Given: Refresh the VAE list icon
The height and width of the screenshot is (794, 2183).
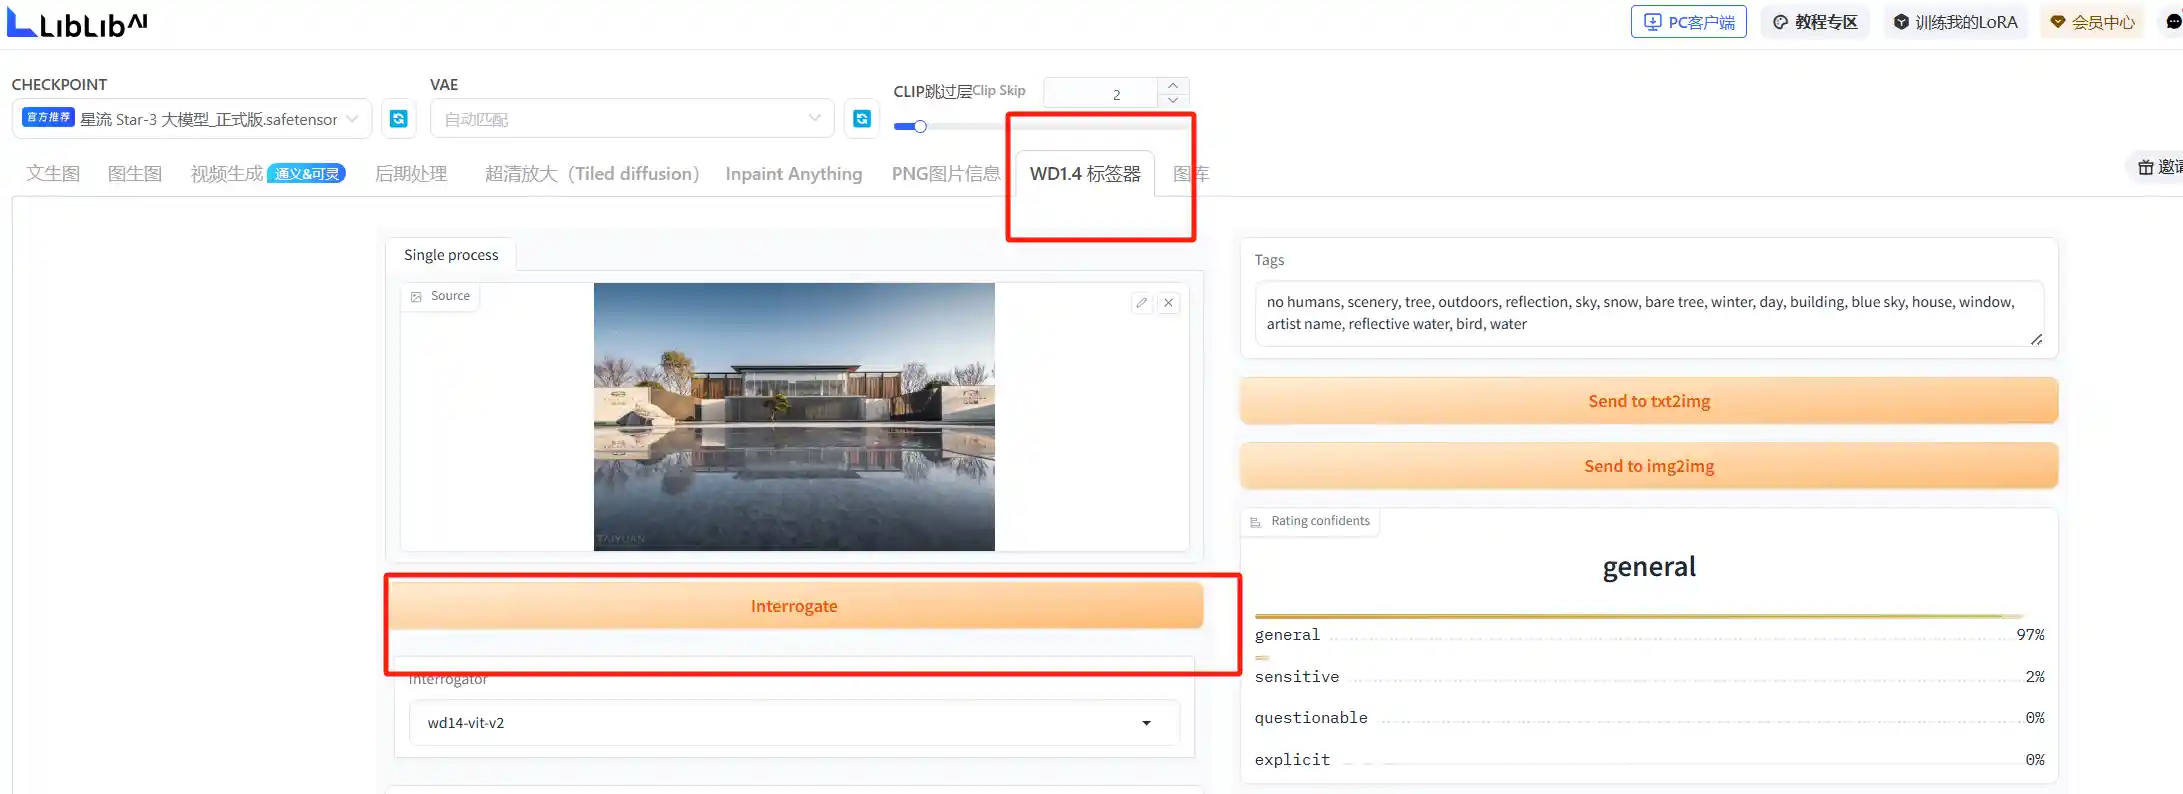Looking at the screenshot, I should tap(862, 119).
